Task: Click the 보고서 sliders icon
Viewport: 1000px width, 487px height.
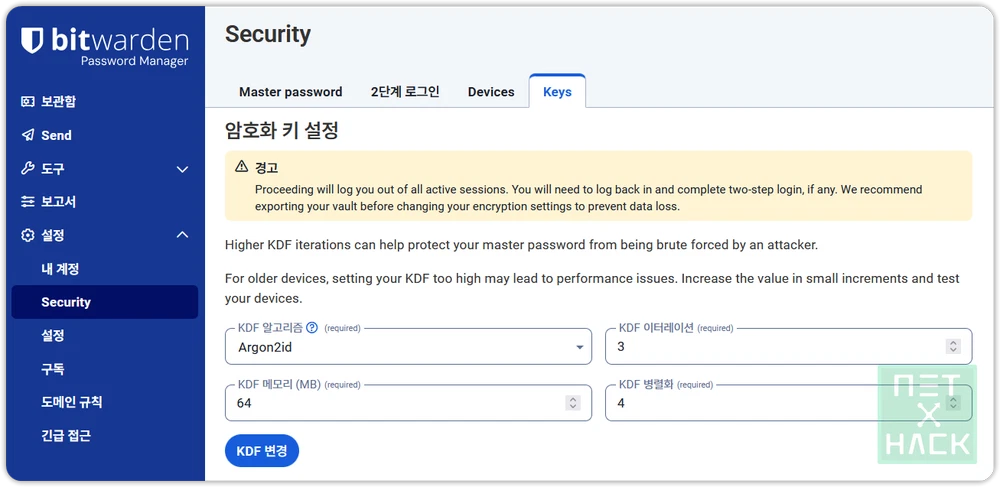Action: [x=27, y=202]
